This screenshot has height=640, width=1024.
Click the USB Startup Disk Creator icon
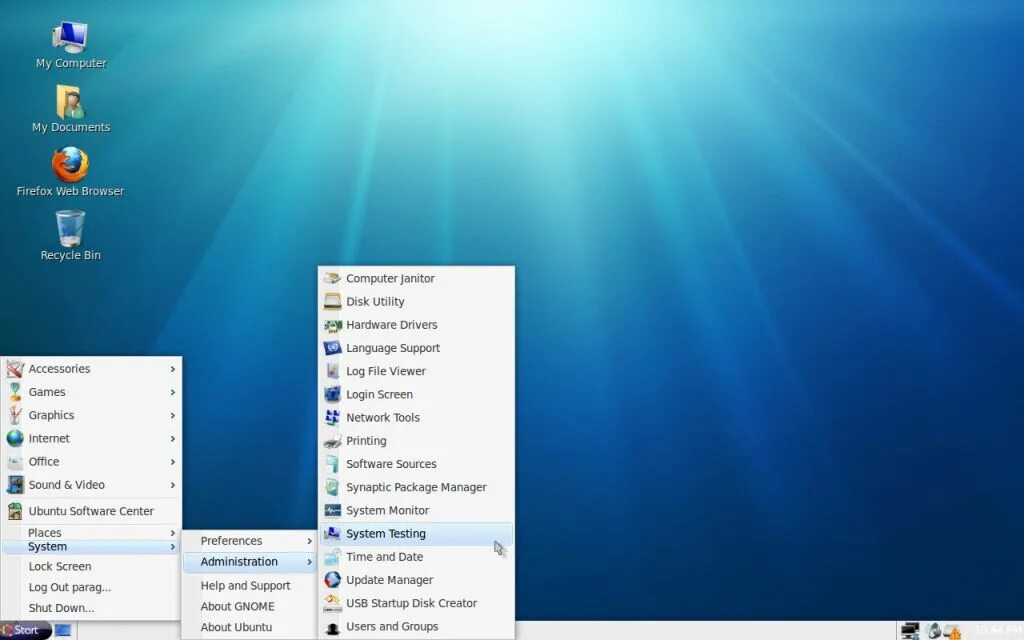point(332,603)
